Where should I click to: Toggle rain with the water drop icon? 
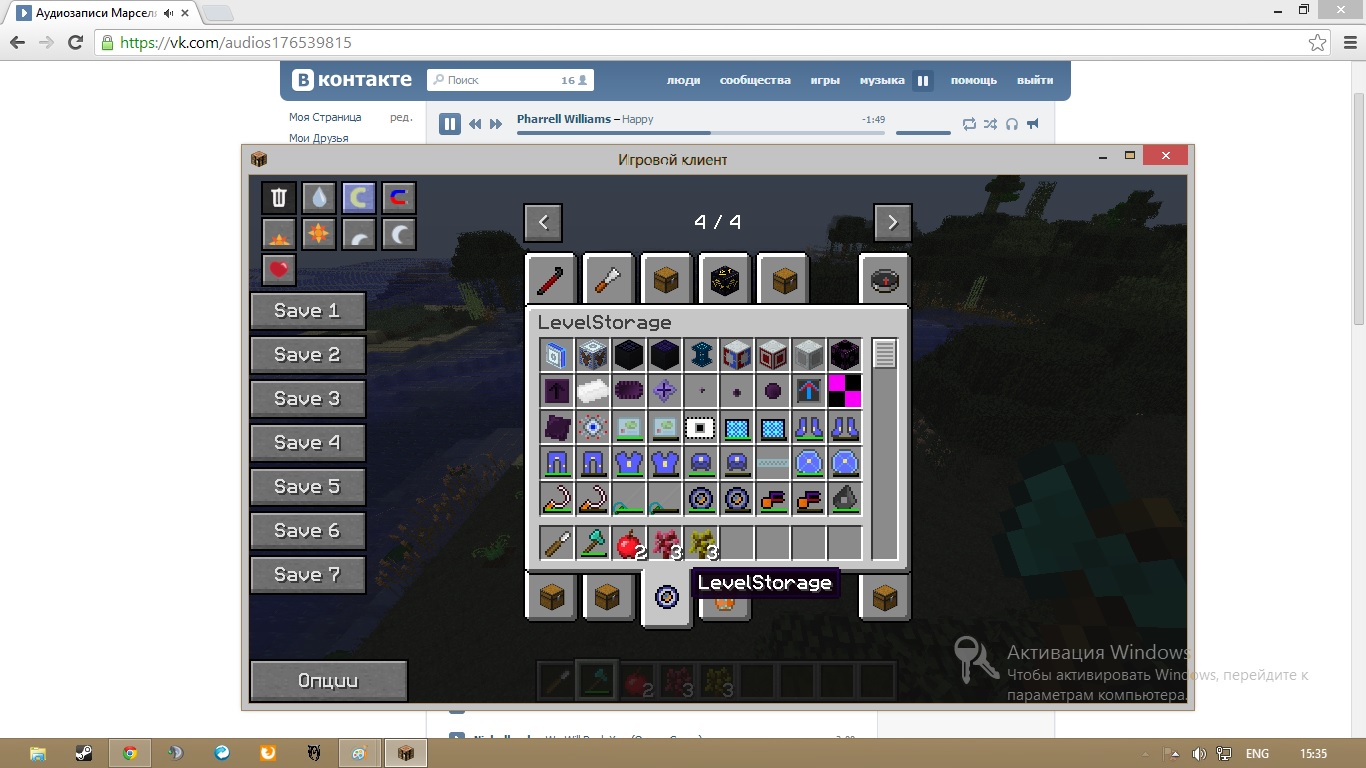[319, 198]
